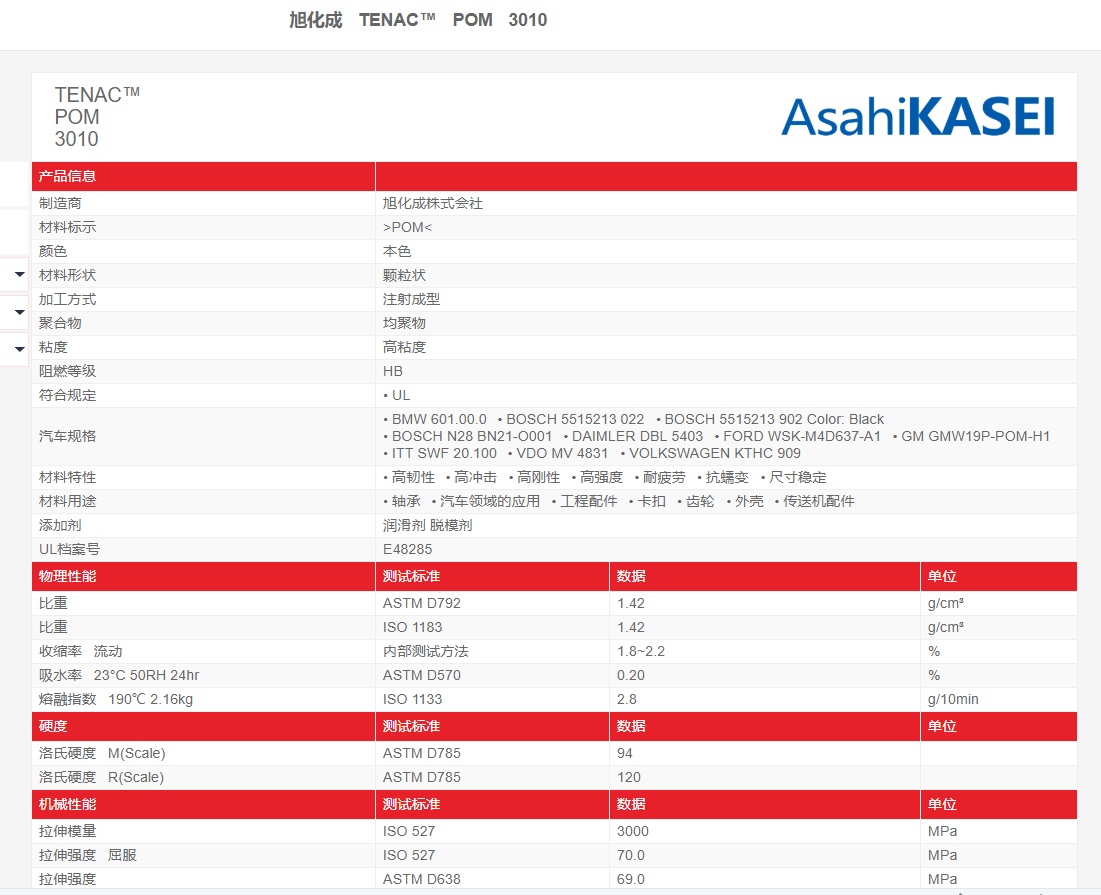The width and height of the screenshot is (1101, 895).
Task: Select "BOSCH 5515213 902 Color: Black"
Action: (x=774, y=419)
